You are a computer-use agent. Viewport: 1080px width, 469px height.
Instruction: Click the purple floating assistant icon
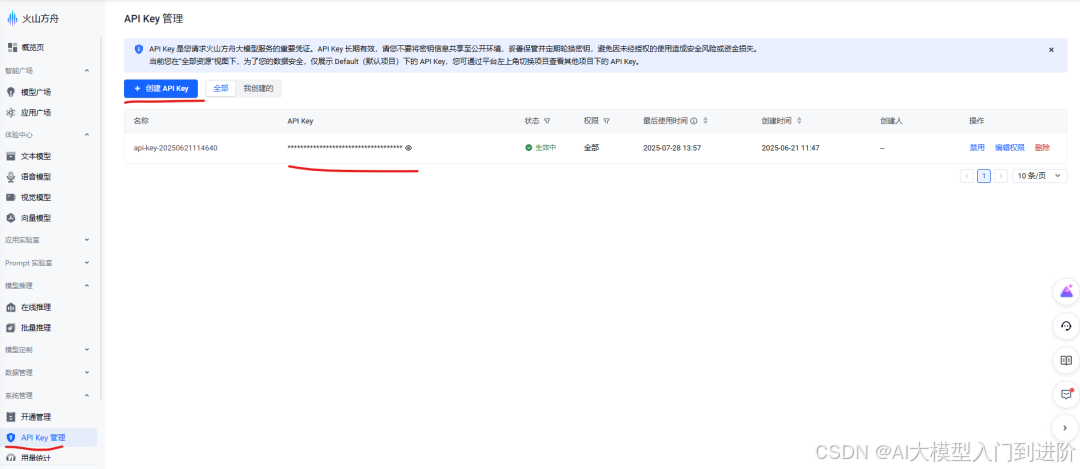[1066, 291]
